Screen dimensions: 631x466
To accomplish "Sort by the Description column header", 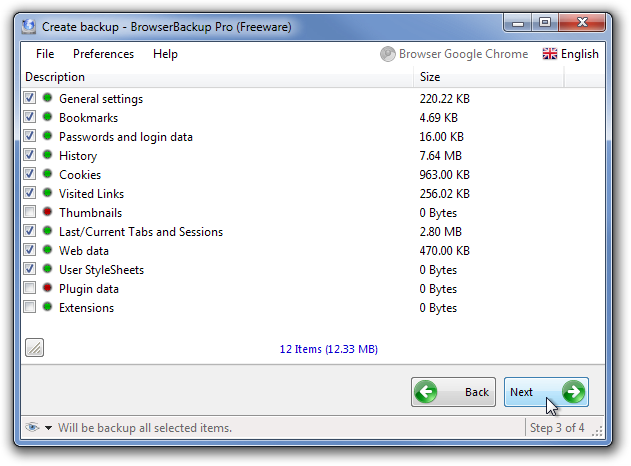I will click(217, 77).
